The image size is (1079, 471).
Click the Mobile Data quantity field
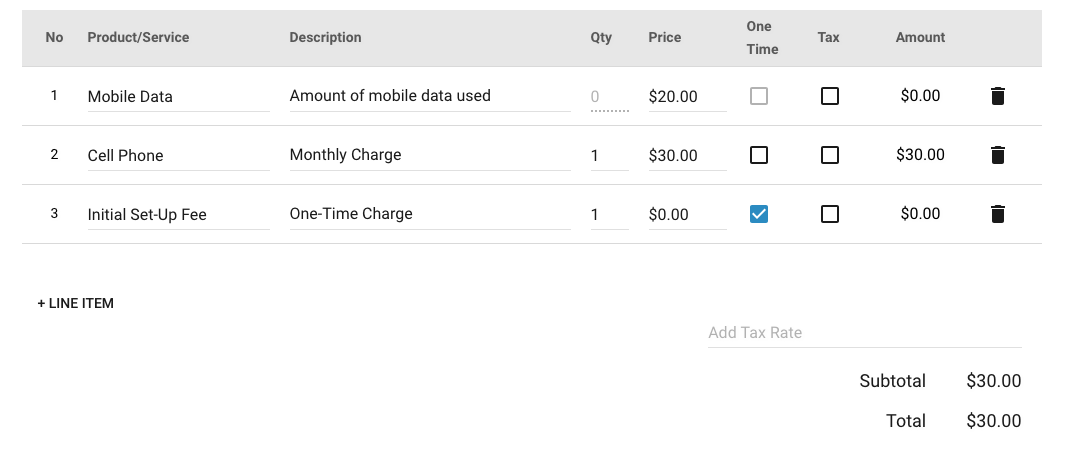(610, 97)
